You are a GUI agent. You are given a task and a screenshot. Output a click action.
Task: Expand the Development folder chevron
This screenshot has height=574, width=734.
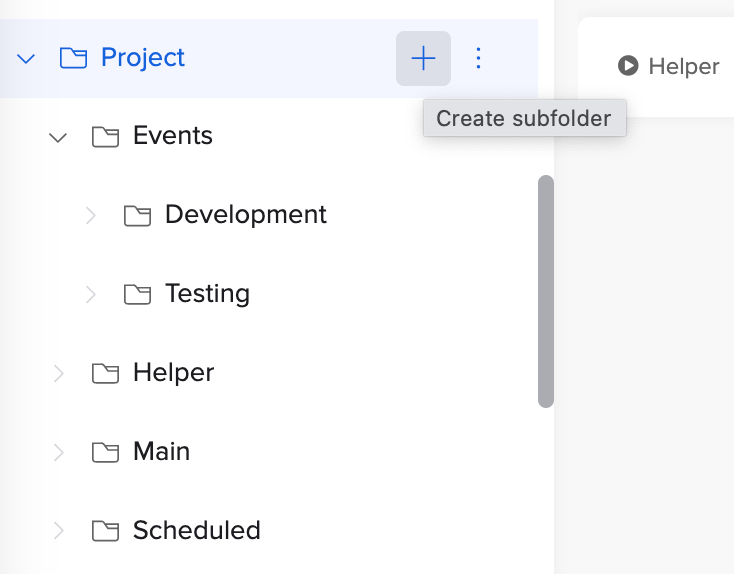[91, 215]
